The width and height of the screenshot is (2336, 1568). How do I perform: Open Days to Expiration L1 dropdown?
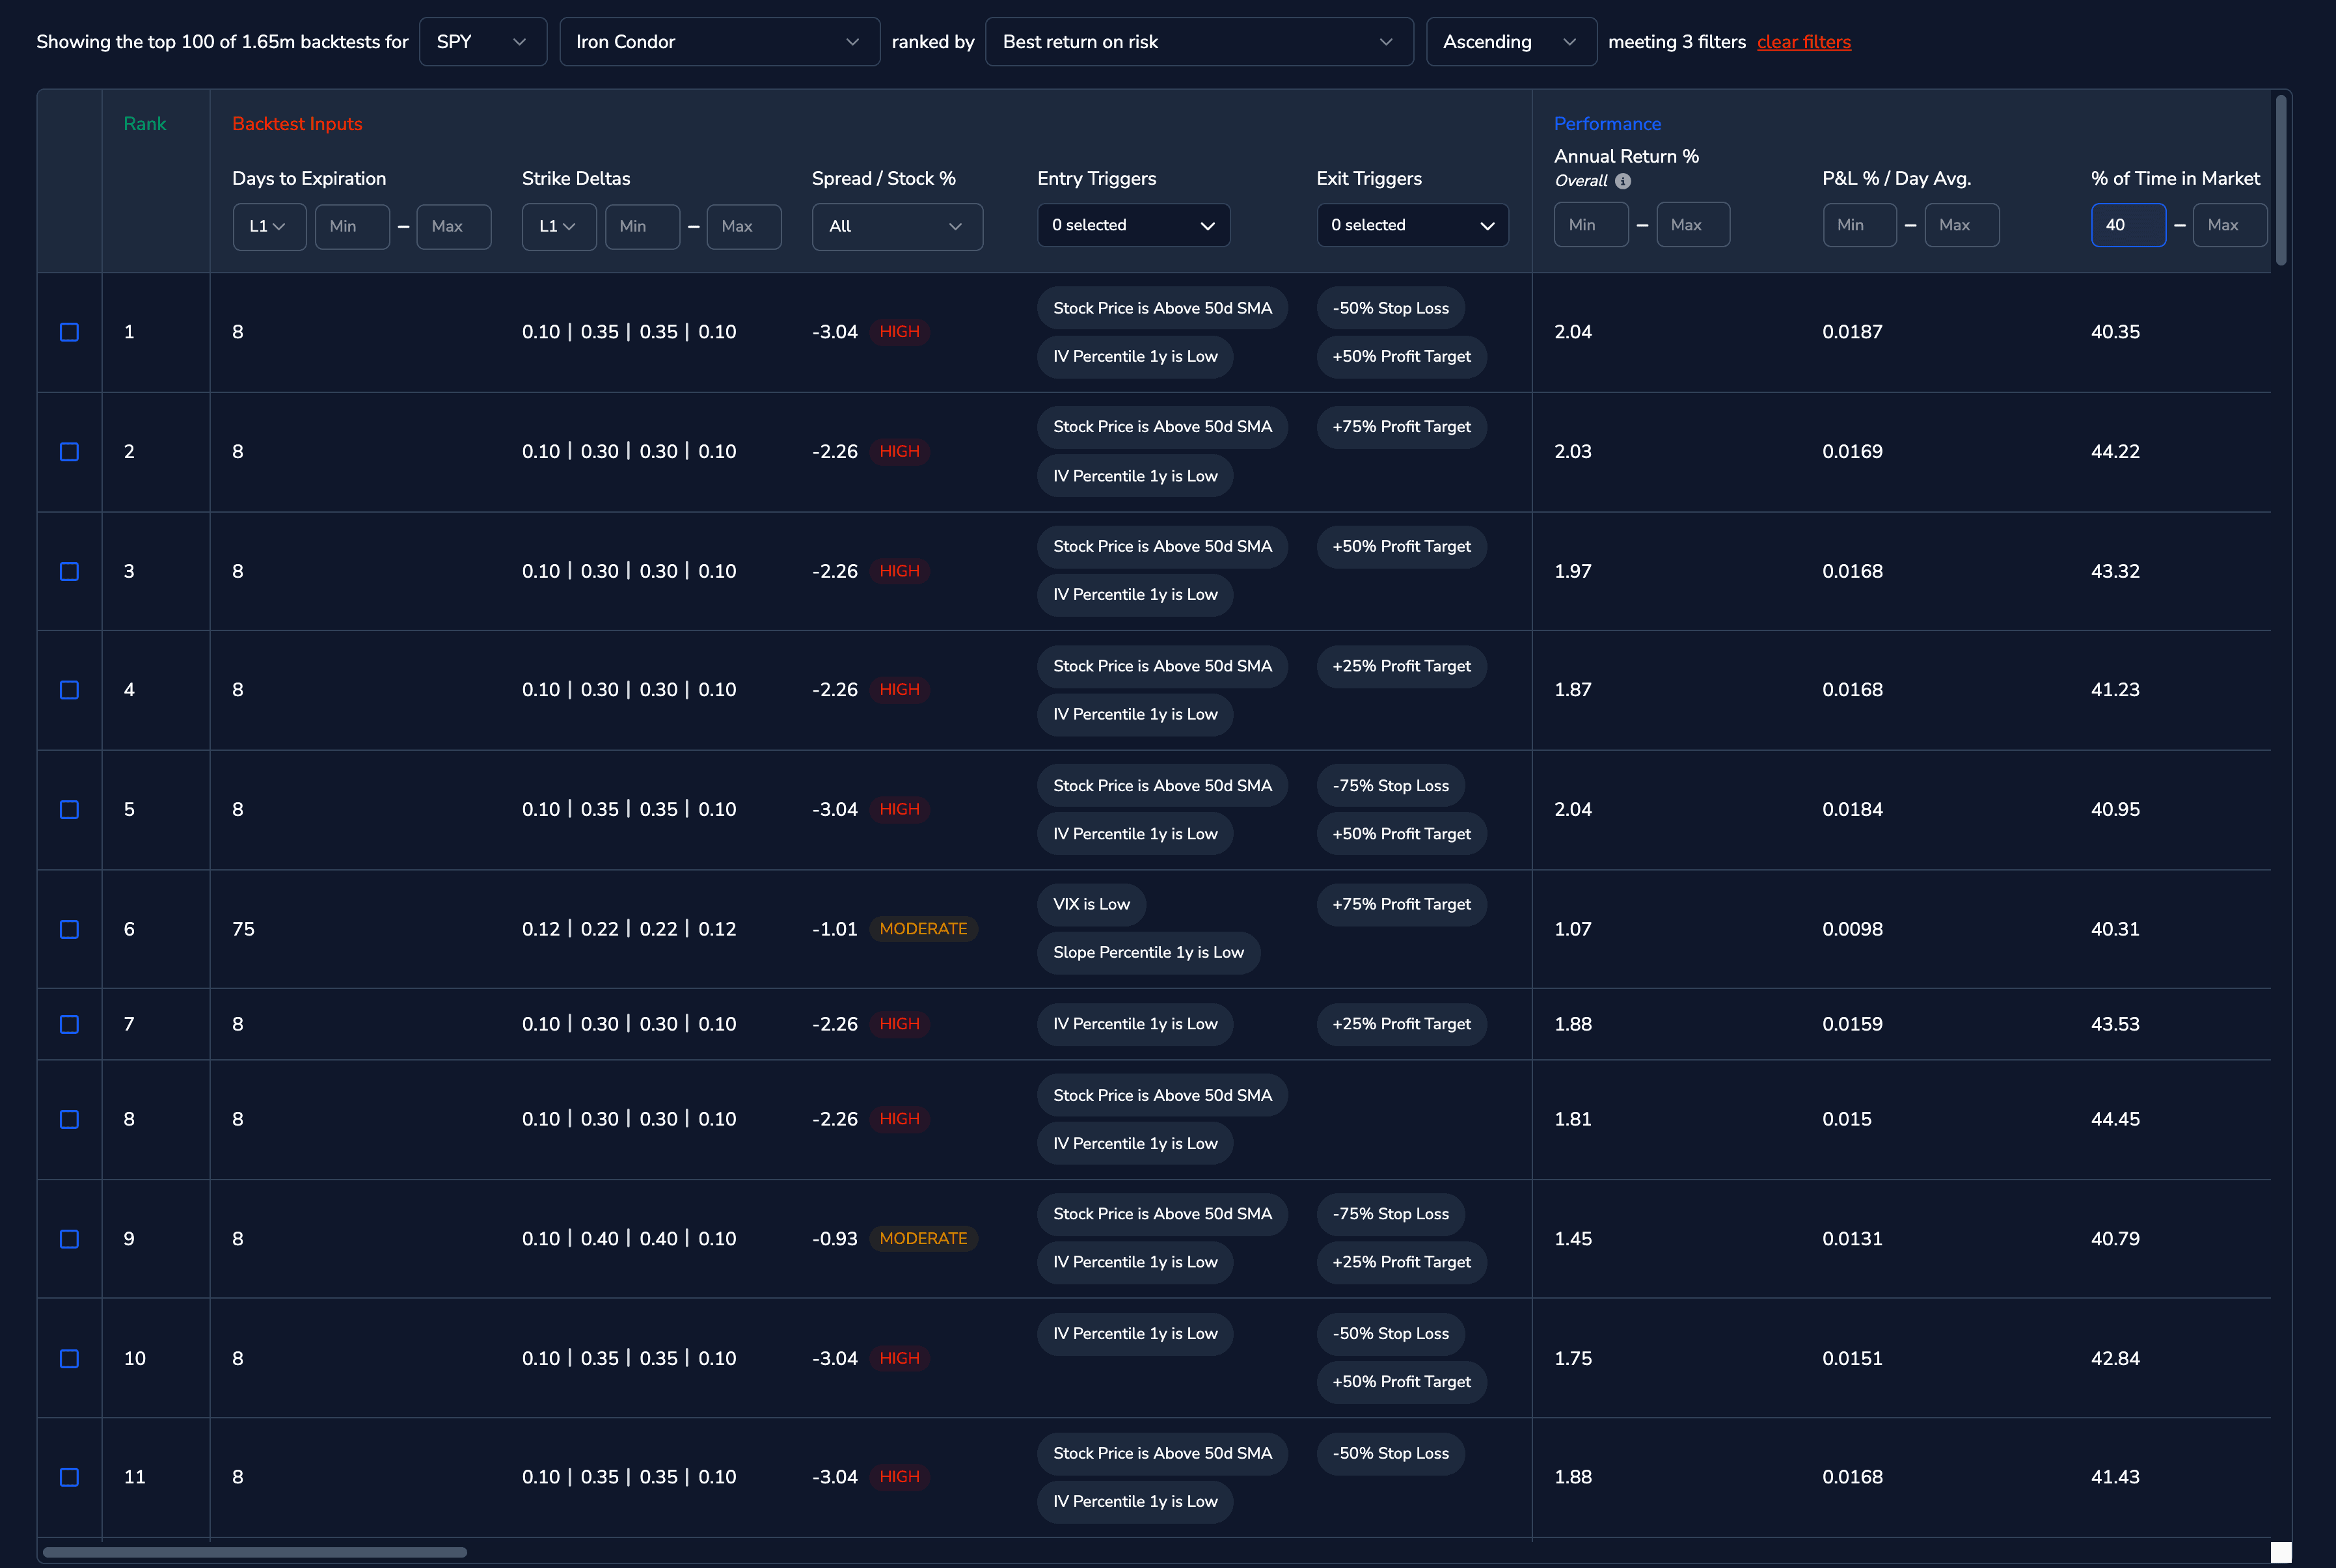tap(269, 226)
